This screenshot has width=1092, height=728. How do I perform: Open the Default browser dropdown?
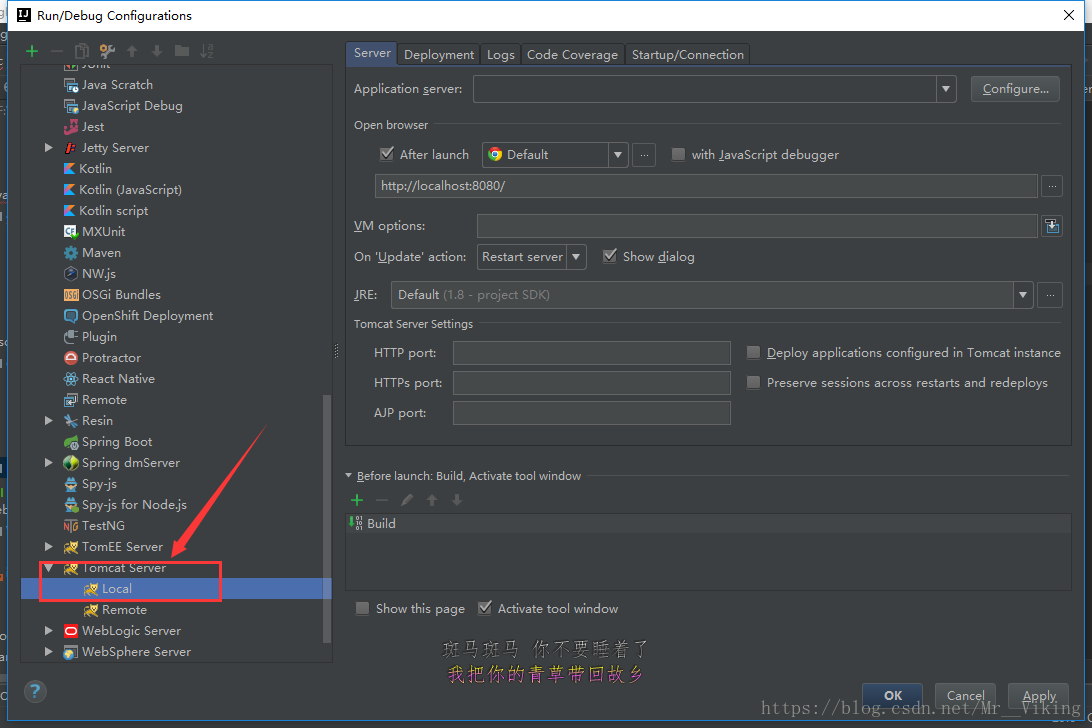pos(618,155)
